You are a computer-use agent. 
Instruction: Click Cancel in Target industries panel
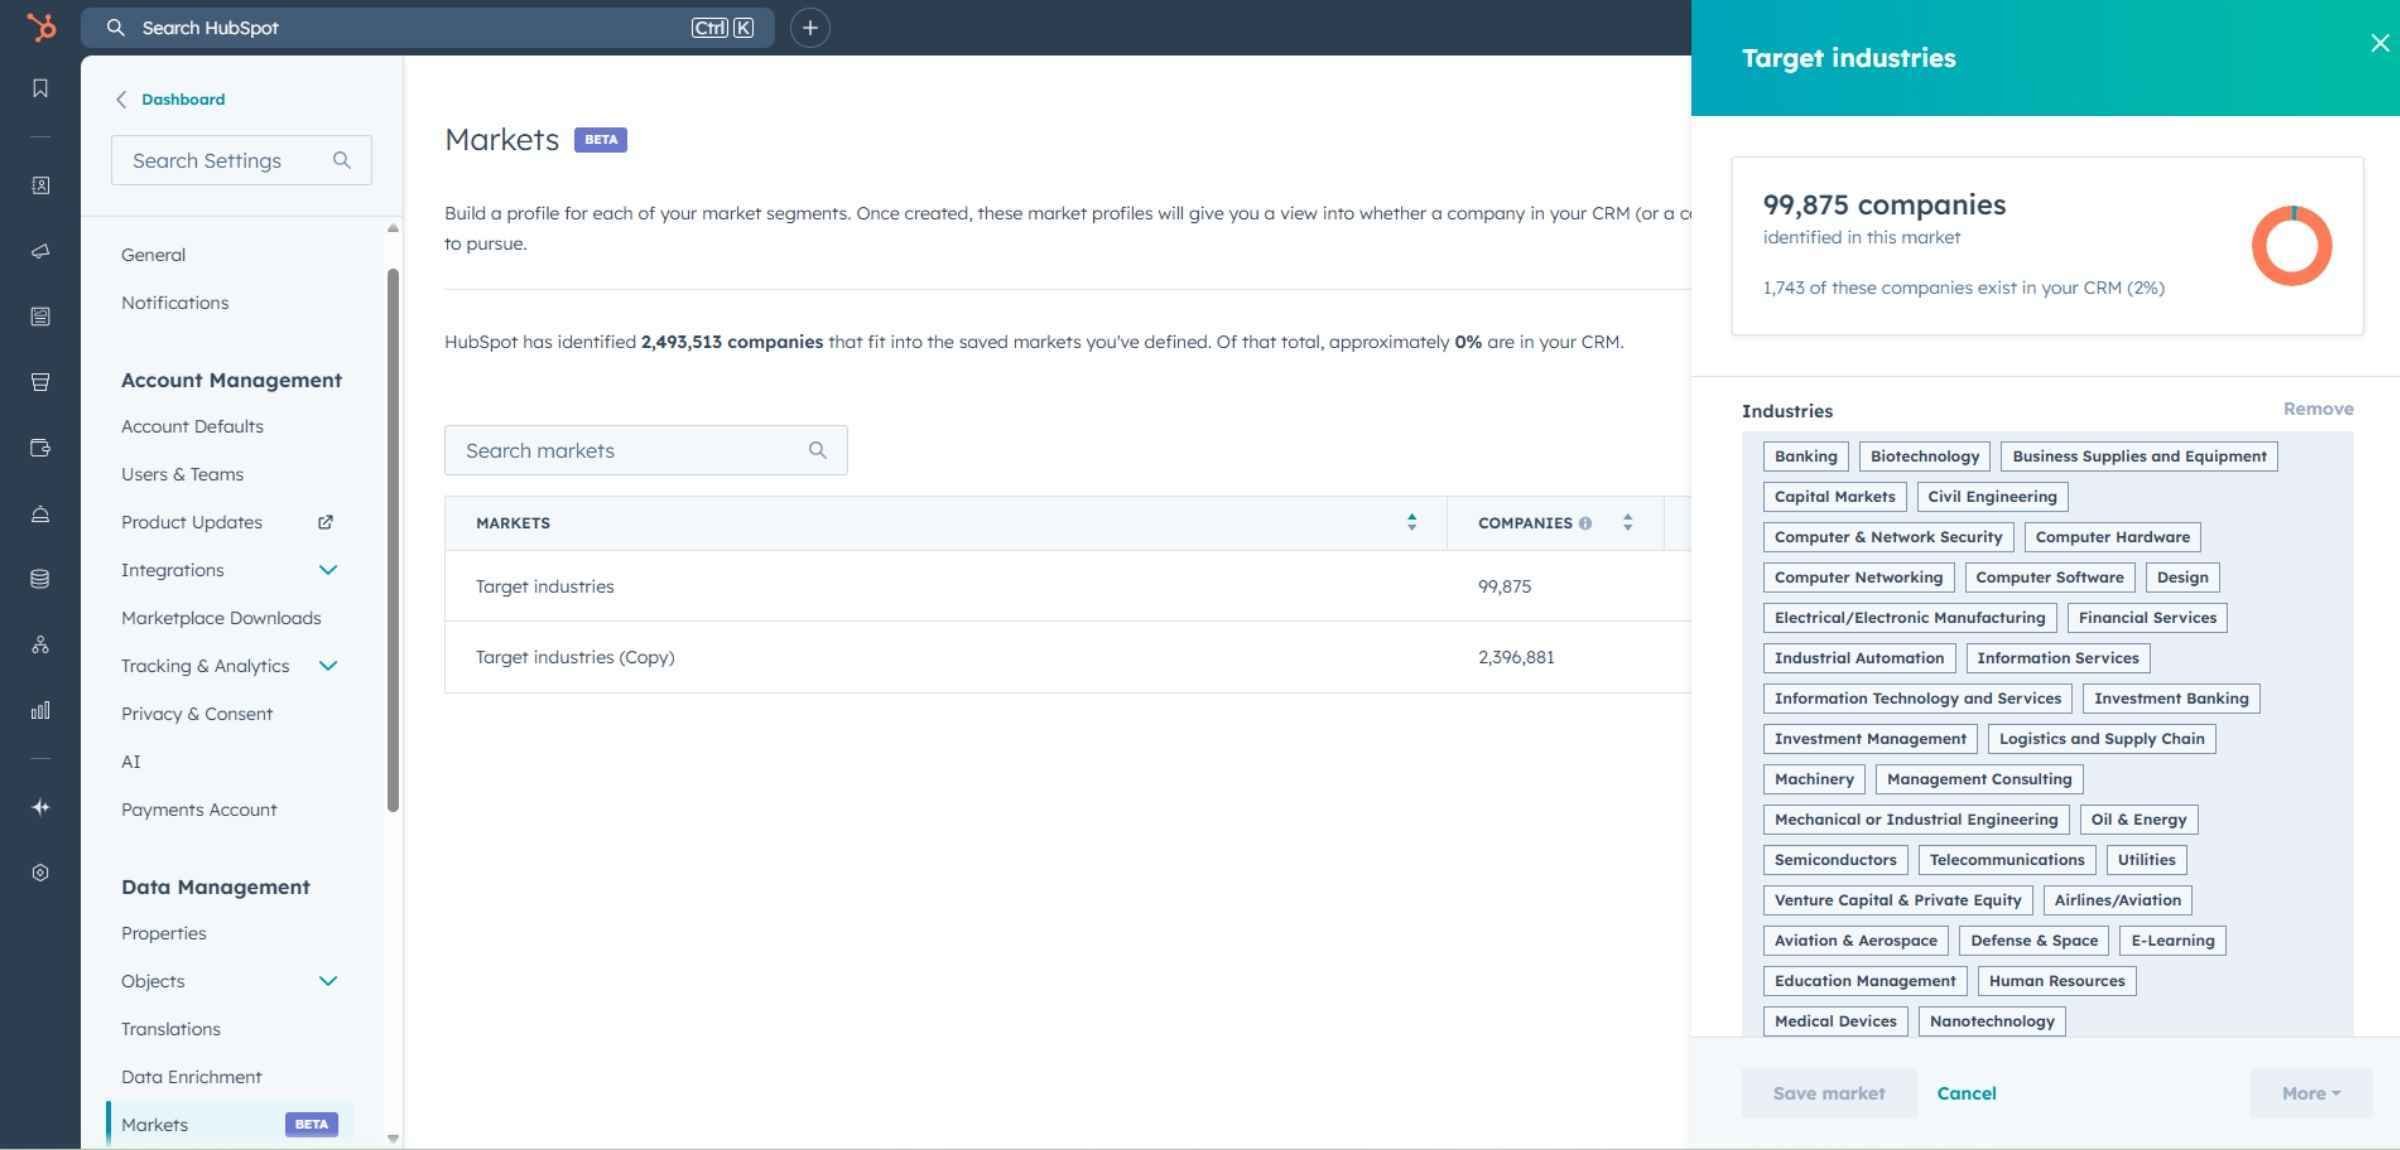click(x=1965, y=1093)
